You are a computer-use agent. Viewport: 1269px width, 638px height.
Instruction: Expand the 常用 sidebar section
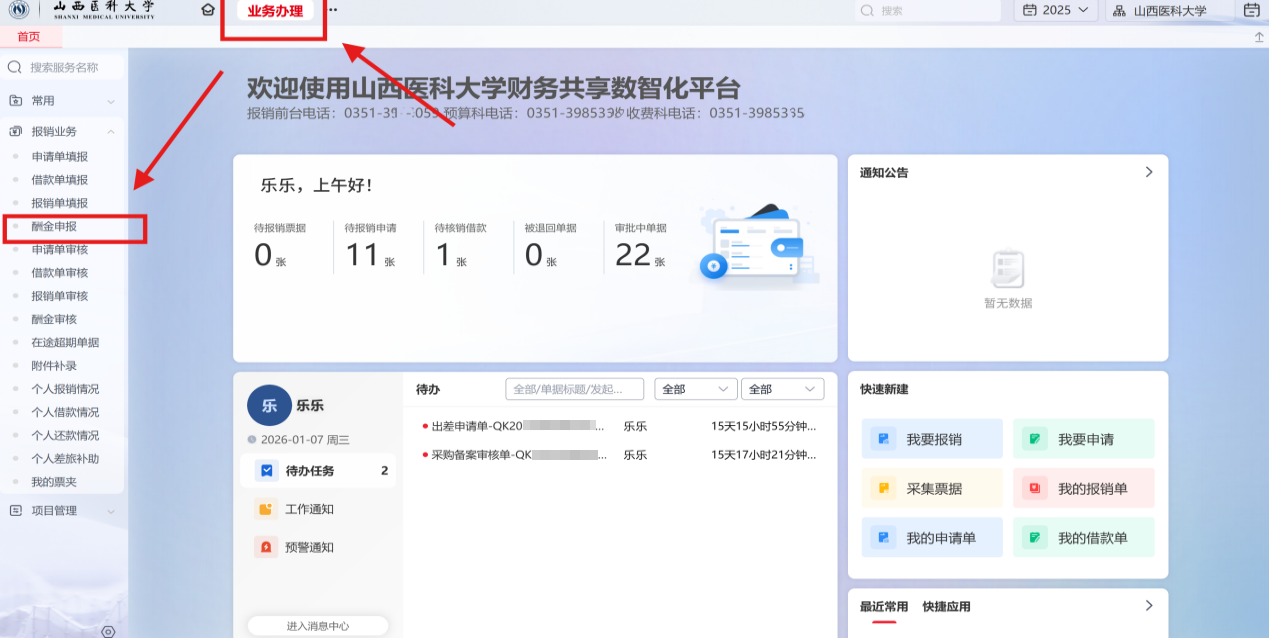pos(62,101)
